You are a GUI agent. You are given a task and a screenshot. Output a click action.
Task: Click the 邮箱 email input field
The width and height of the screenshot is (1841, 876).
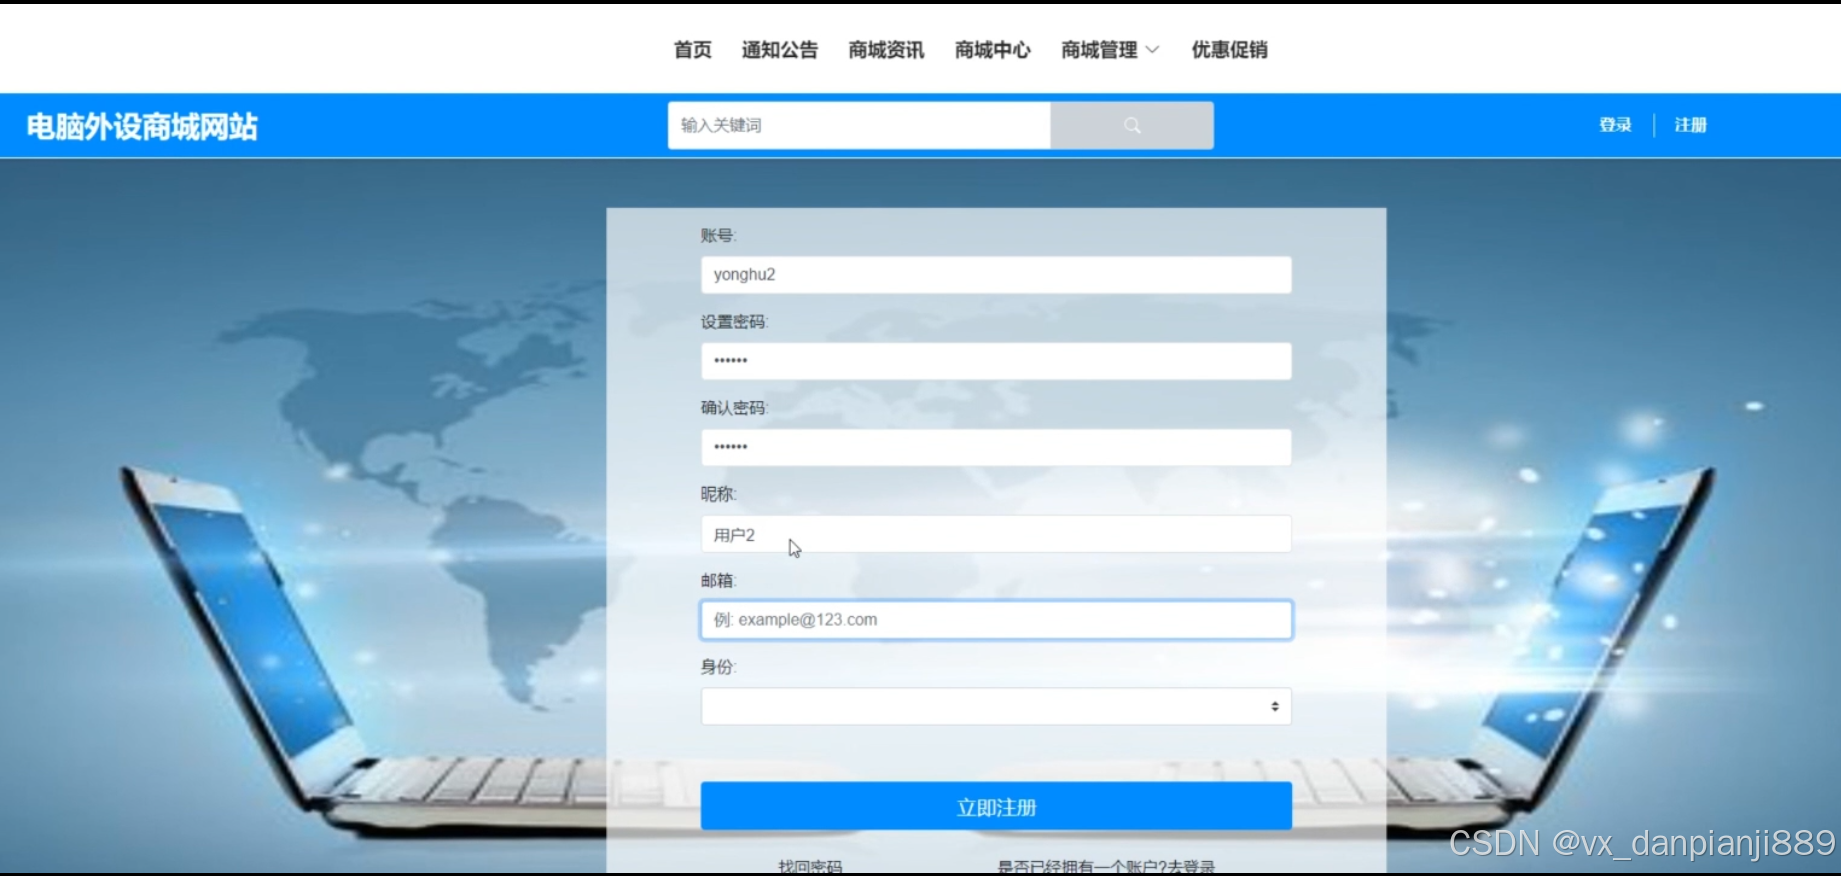tap(996, 620)
